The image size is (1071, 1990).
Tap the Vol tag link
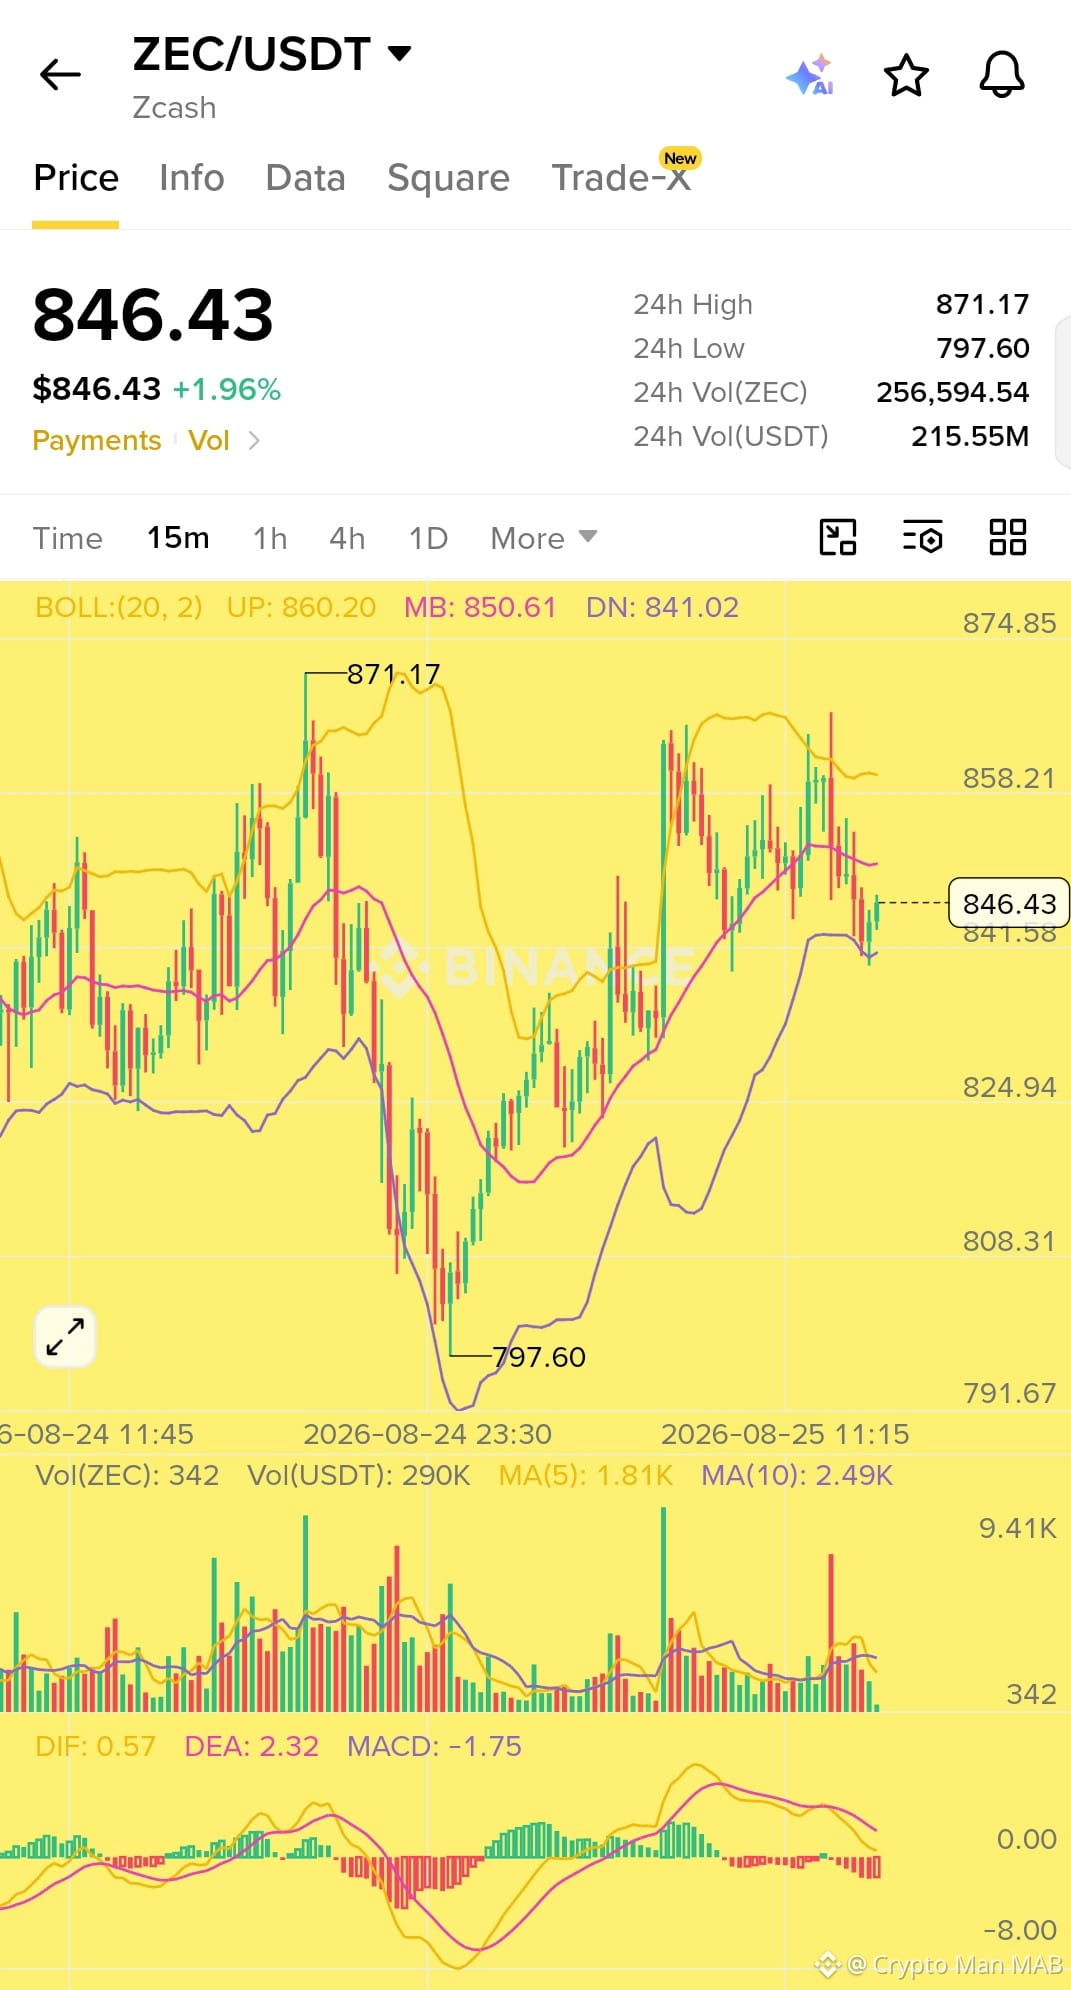click(x=209, y=440)
